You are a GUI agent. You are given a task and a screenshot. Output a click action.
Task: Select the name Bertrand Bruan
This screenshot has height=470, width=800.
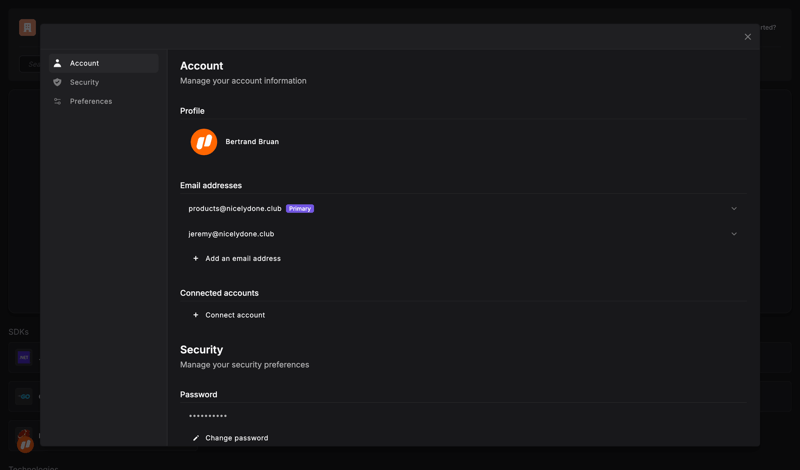point(252,142)
